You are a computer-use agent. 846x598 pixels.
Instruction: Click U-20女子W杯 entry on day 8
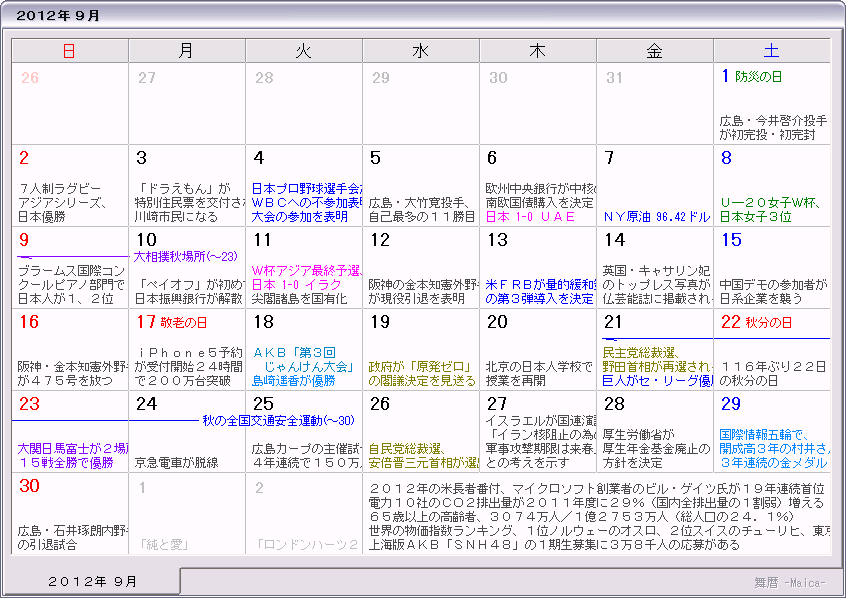click(770, 209)
